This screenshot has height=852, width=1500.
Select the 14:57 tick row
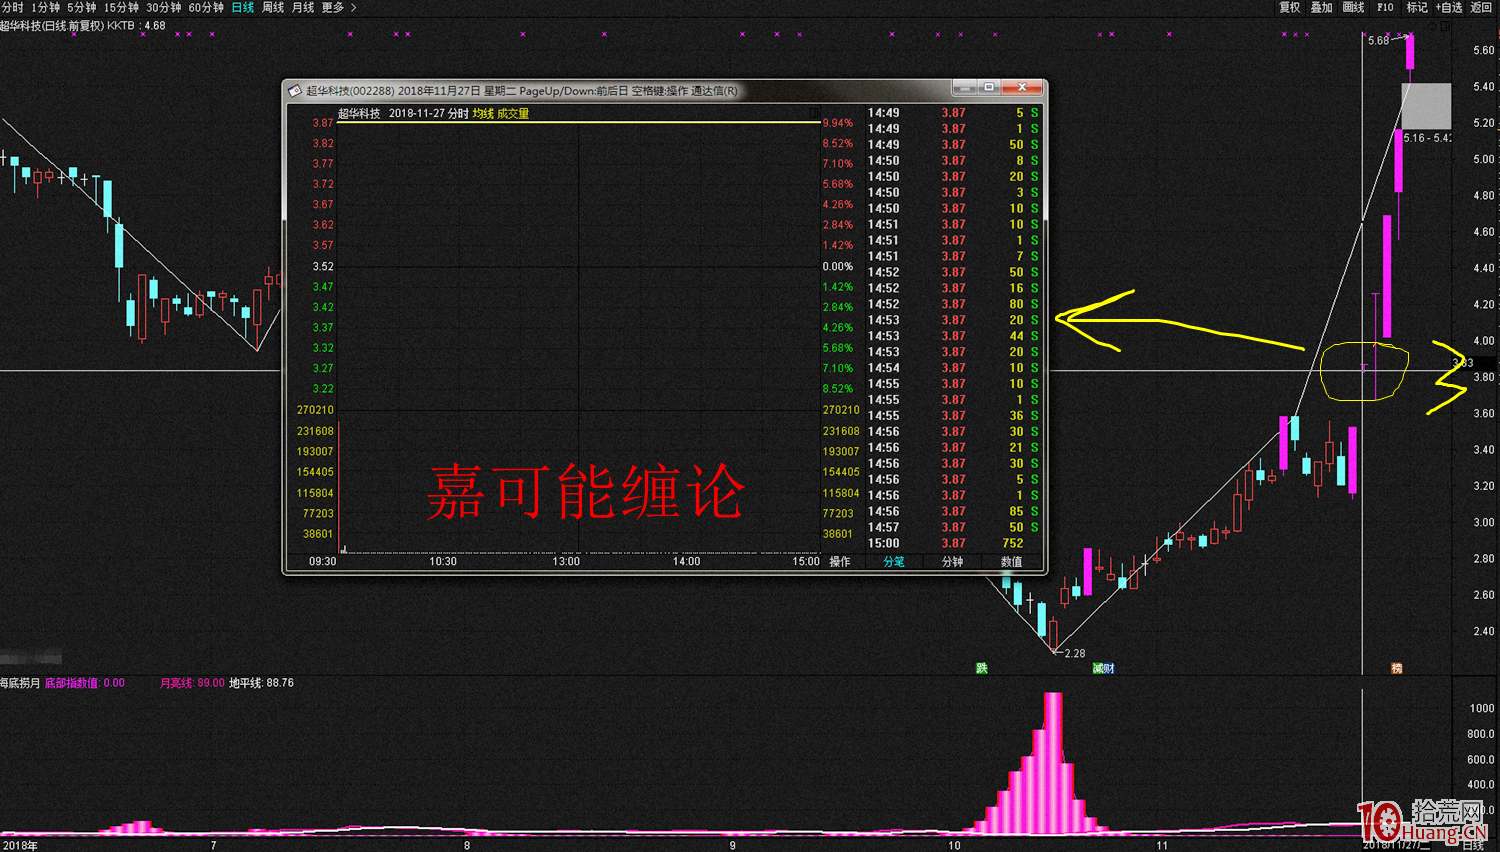[x=954, y=528]
